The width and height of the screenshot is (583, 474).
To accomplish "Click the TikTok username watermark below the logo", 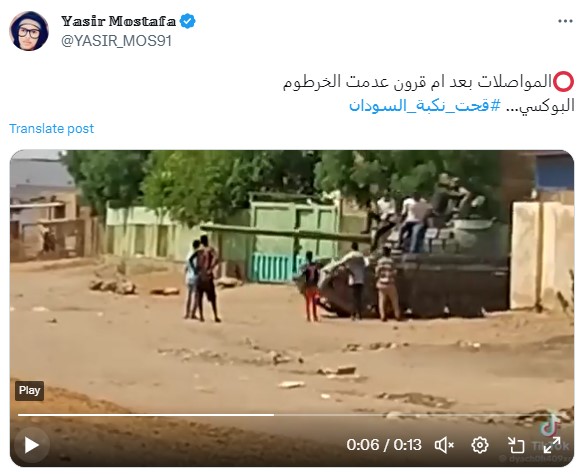I will click(535, 459).
